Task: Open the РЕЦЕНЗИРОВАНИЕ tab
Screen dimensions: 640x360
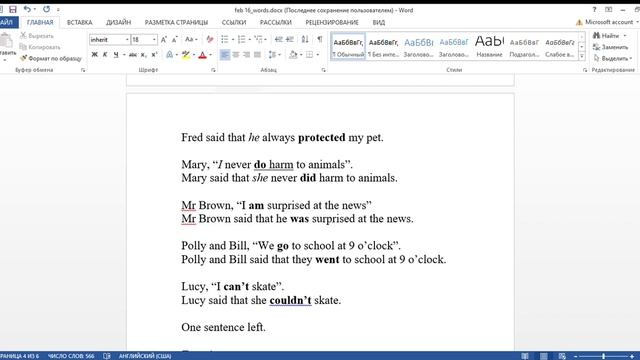Action: pos(332,22)
